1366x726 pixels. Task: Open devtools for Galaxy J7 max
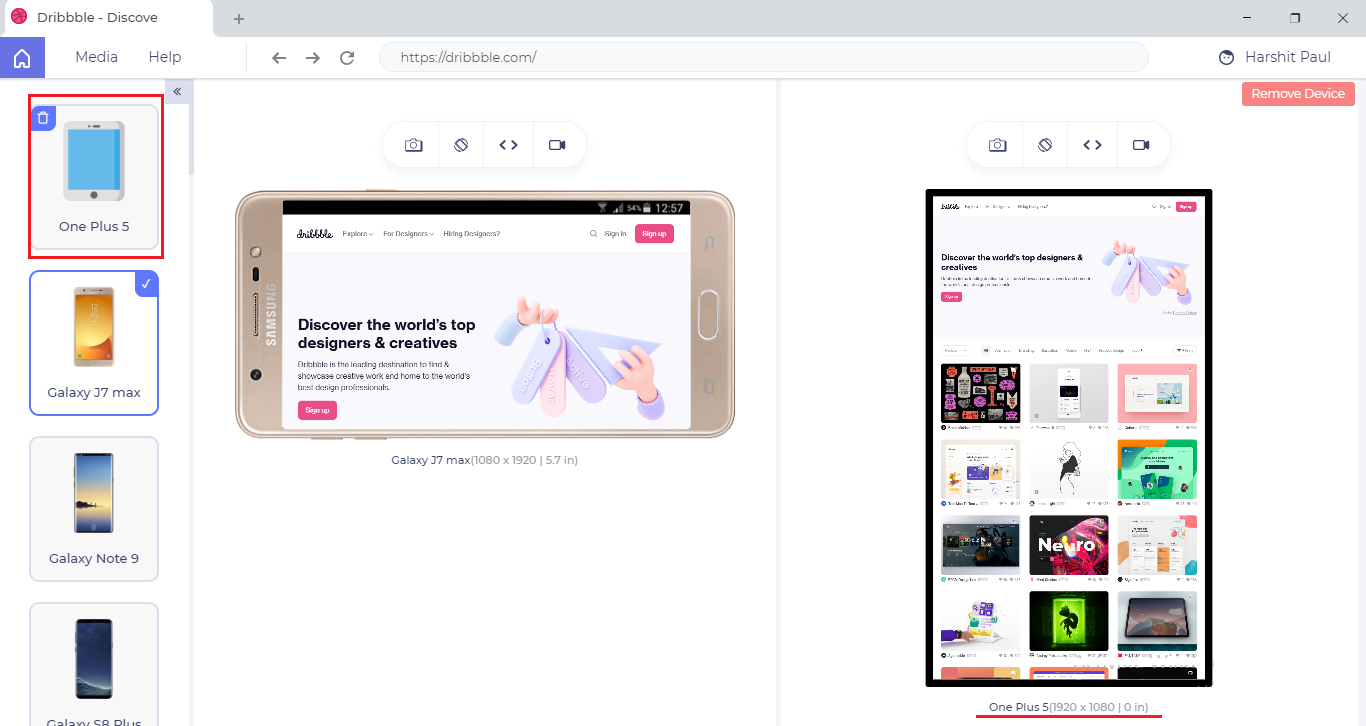(508, 145)
